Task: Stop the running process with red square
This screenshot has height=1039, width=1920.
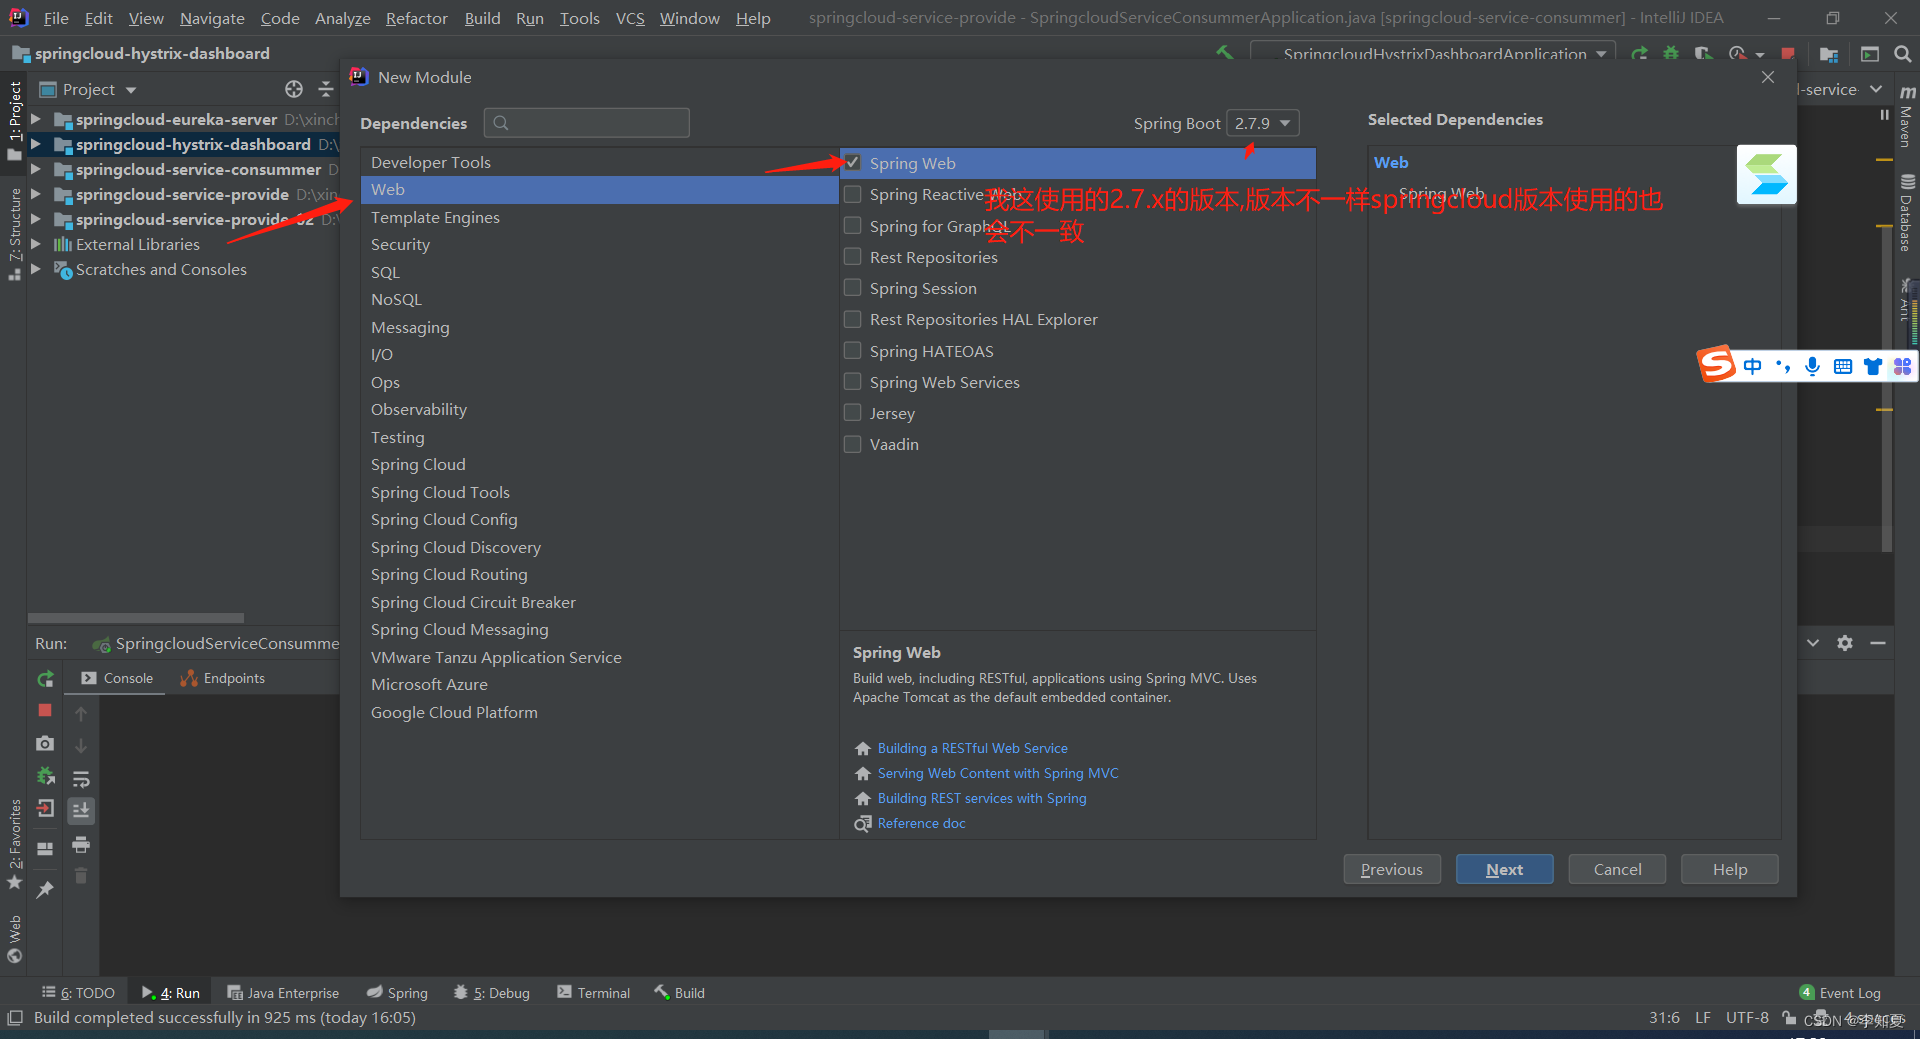Action: pyautogui.click(x=45, y=710)
